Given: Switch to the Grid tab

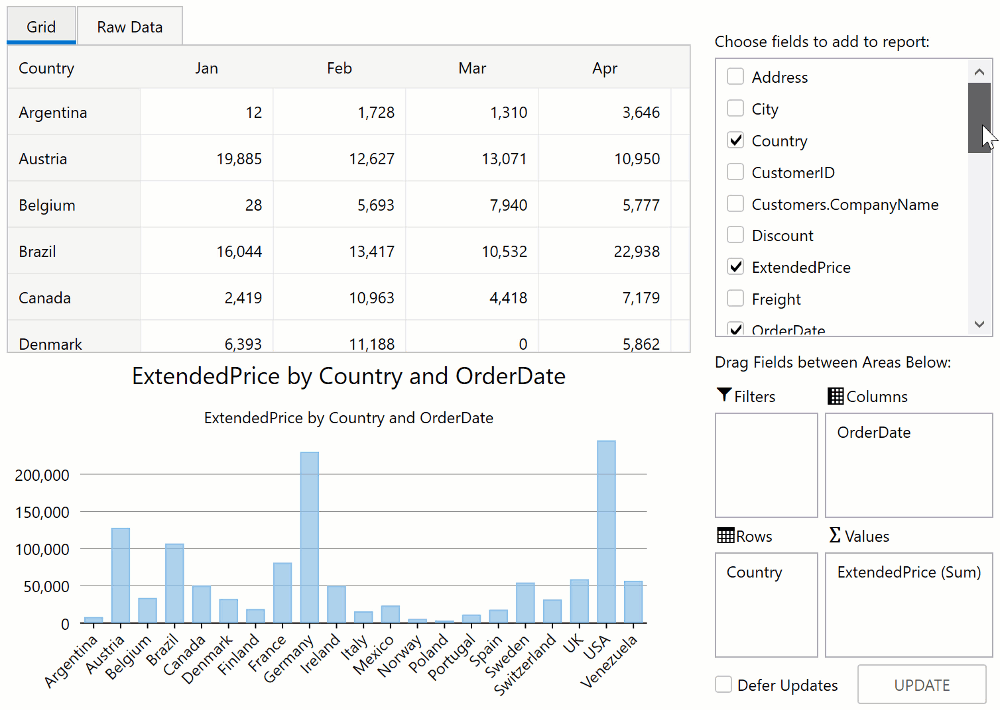Looking at the screenshot, I should 41,26.
